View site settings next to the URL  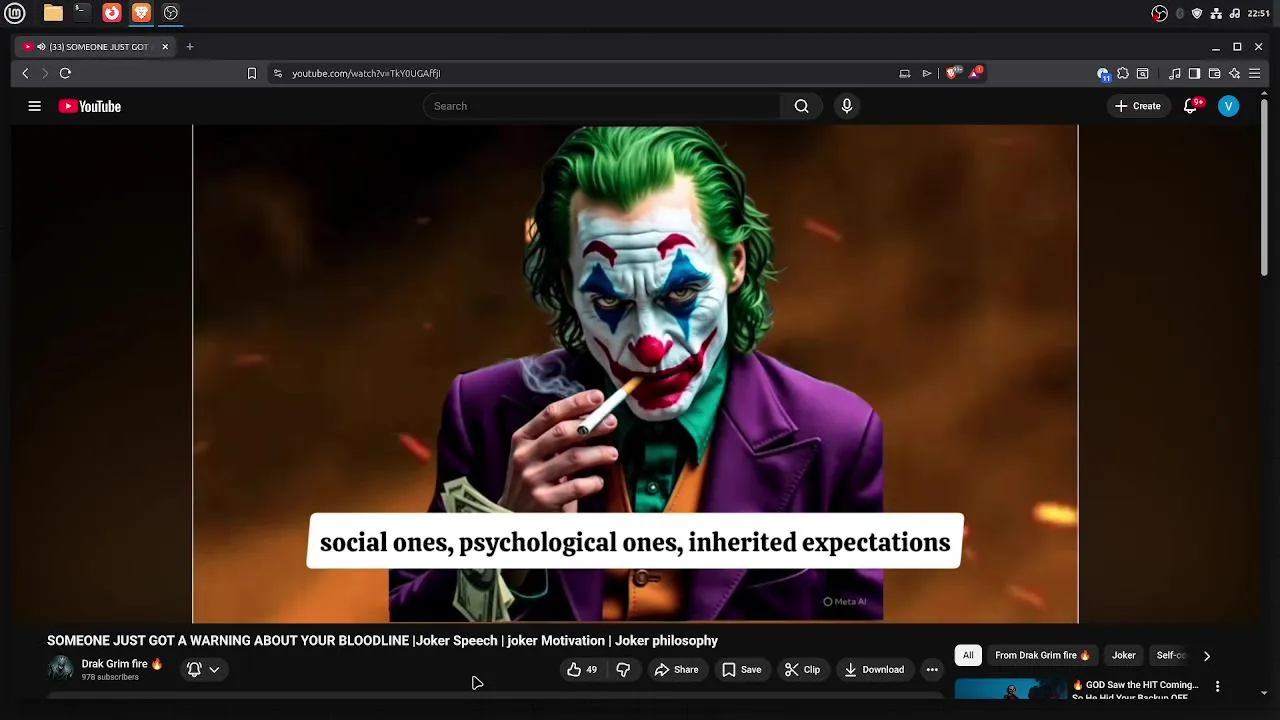point(278,73)
